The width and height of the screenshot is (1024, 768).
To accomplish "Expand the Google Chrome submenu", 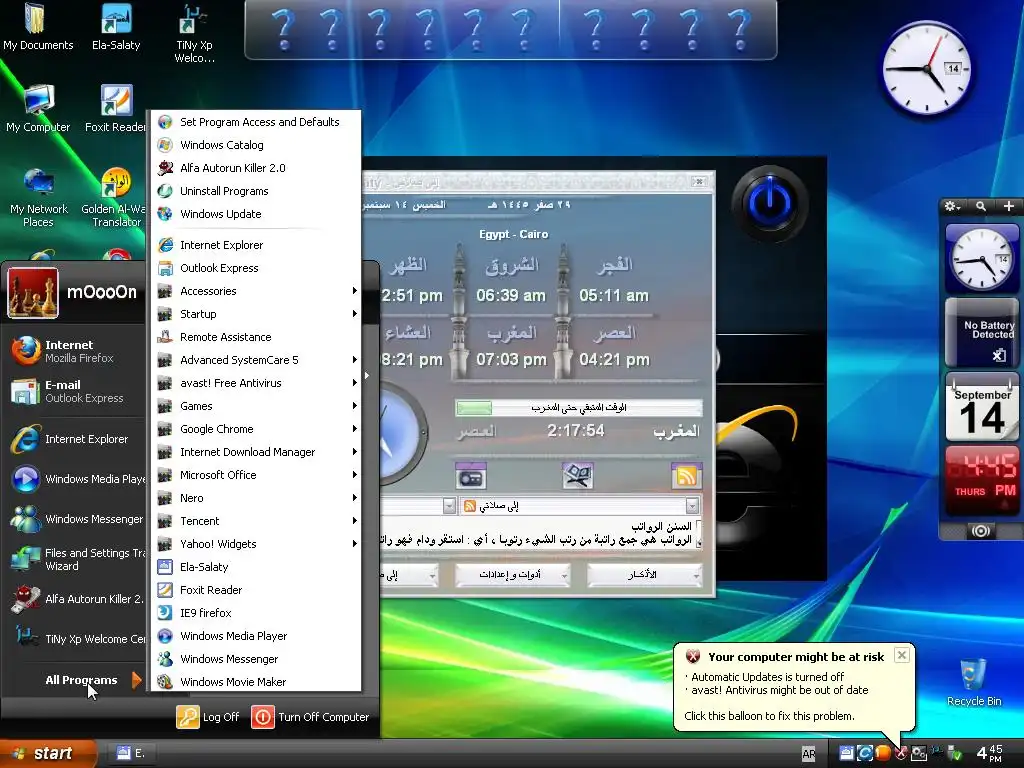I will 258,429.
